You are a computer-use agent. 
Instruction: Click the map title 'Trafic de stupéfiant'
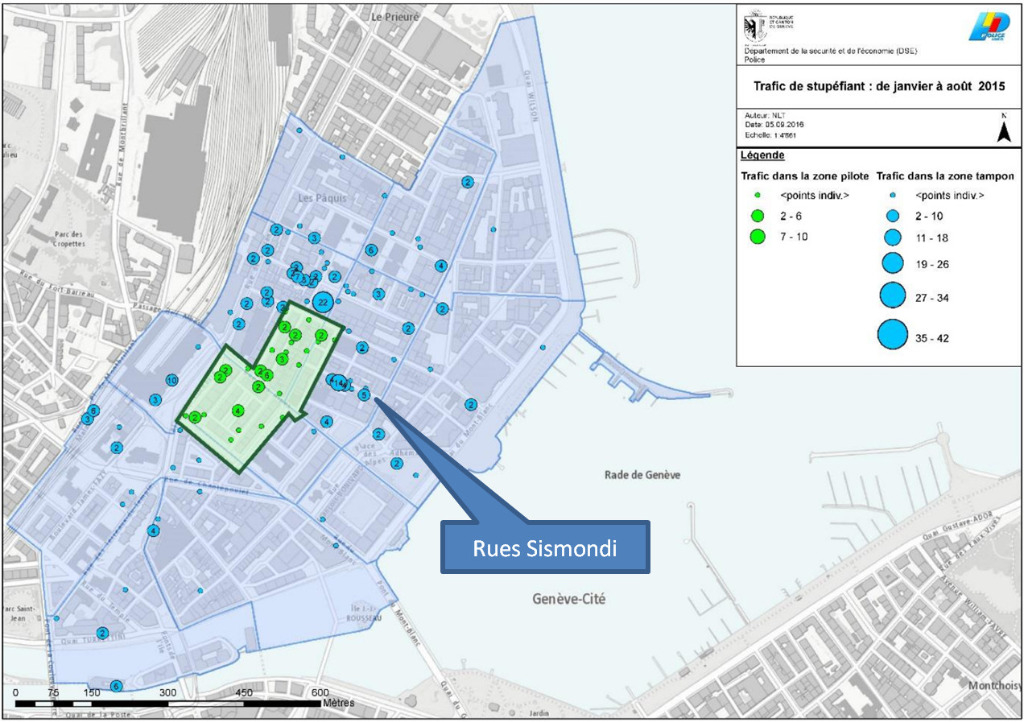point(879,86)
